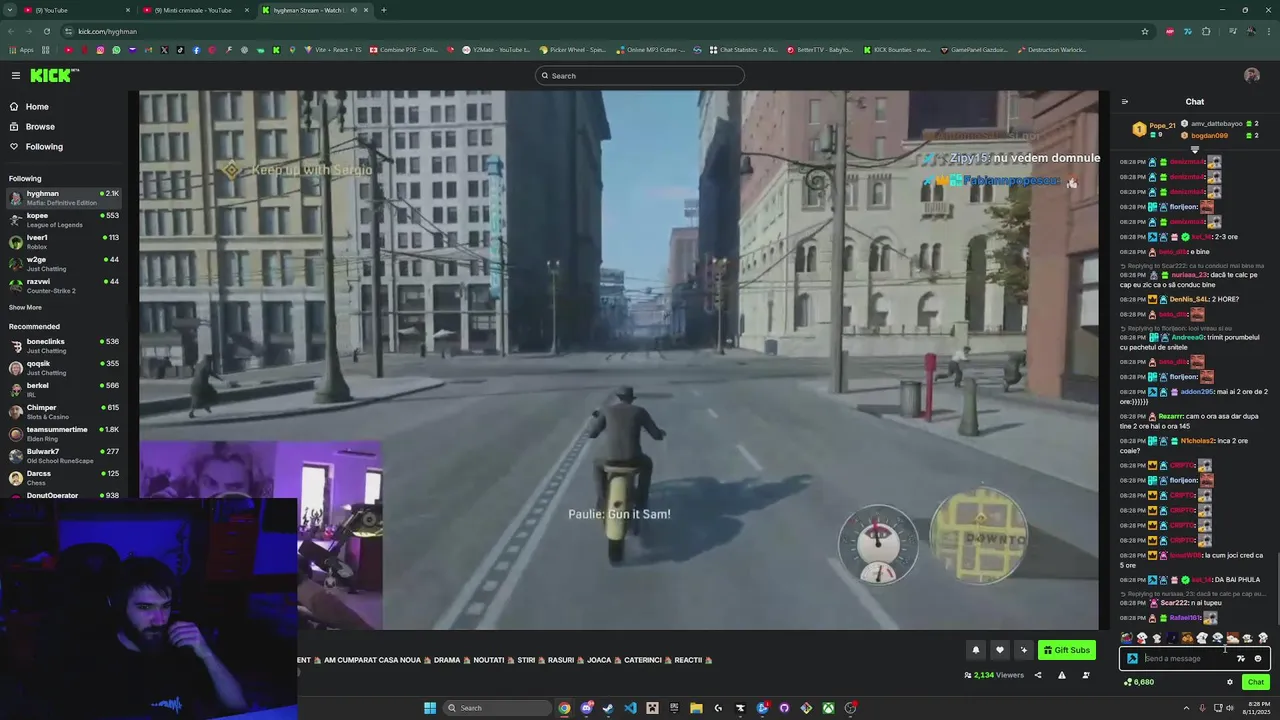The height and width of the screenshot is (720, 1280).
Task: Click the share stream icon
Action: coord(1038,675)
